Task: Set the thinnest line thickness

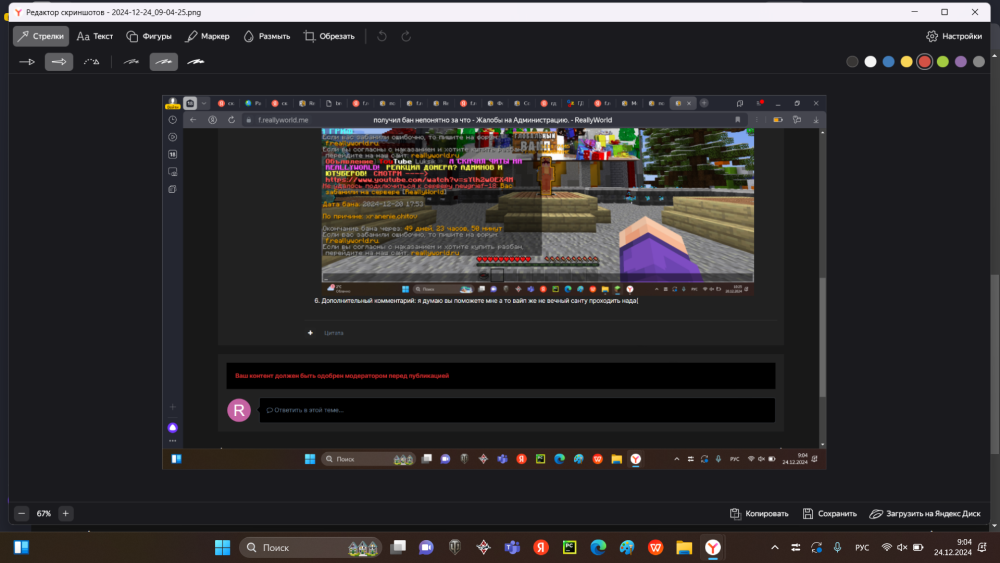Action: (131, 62)
